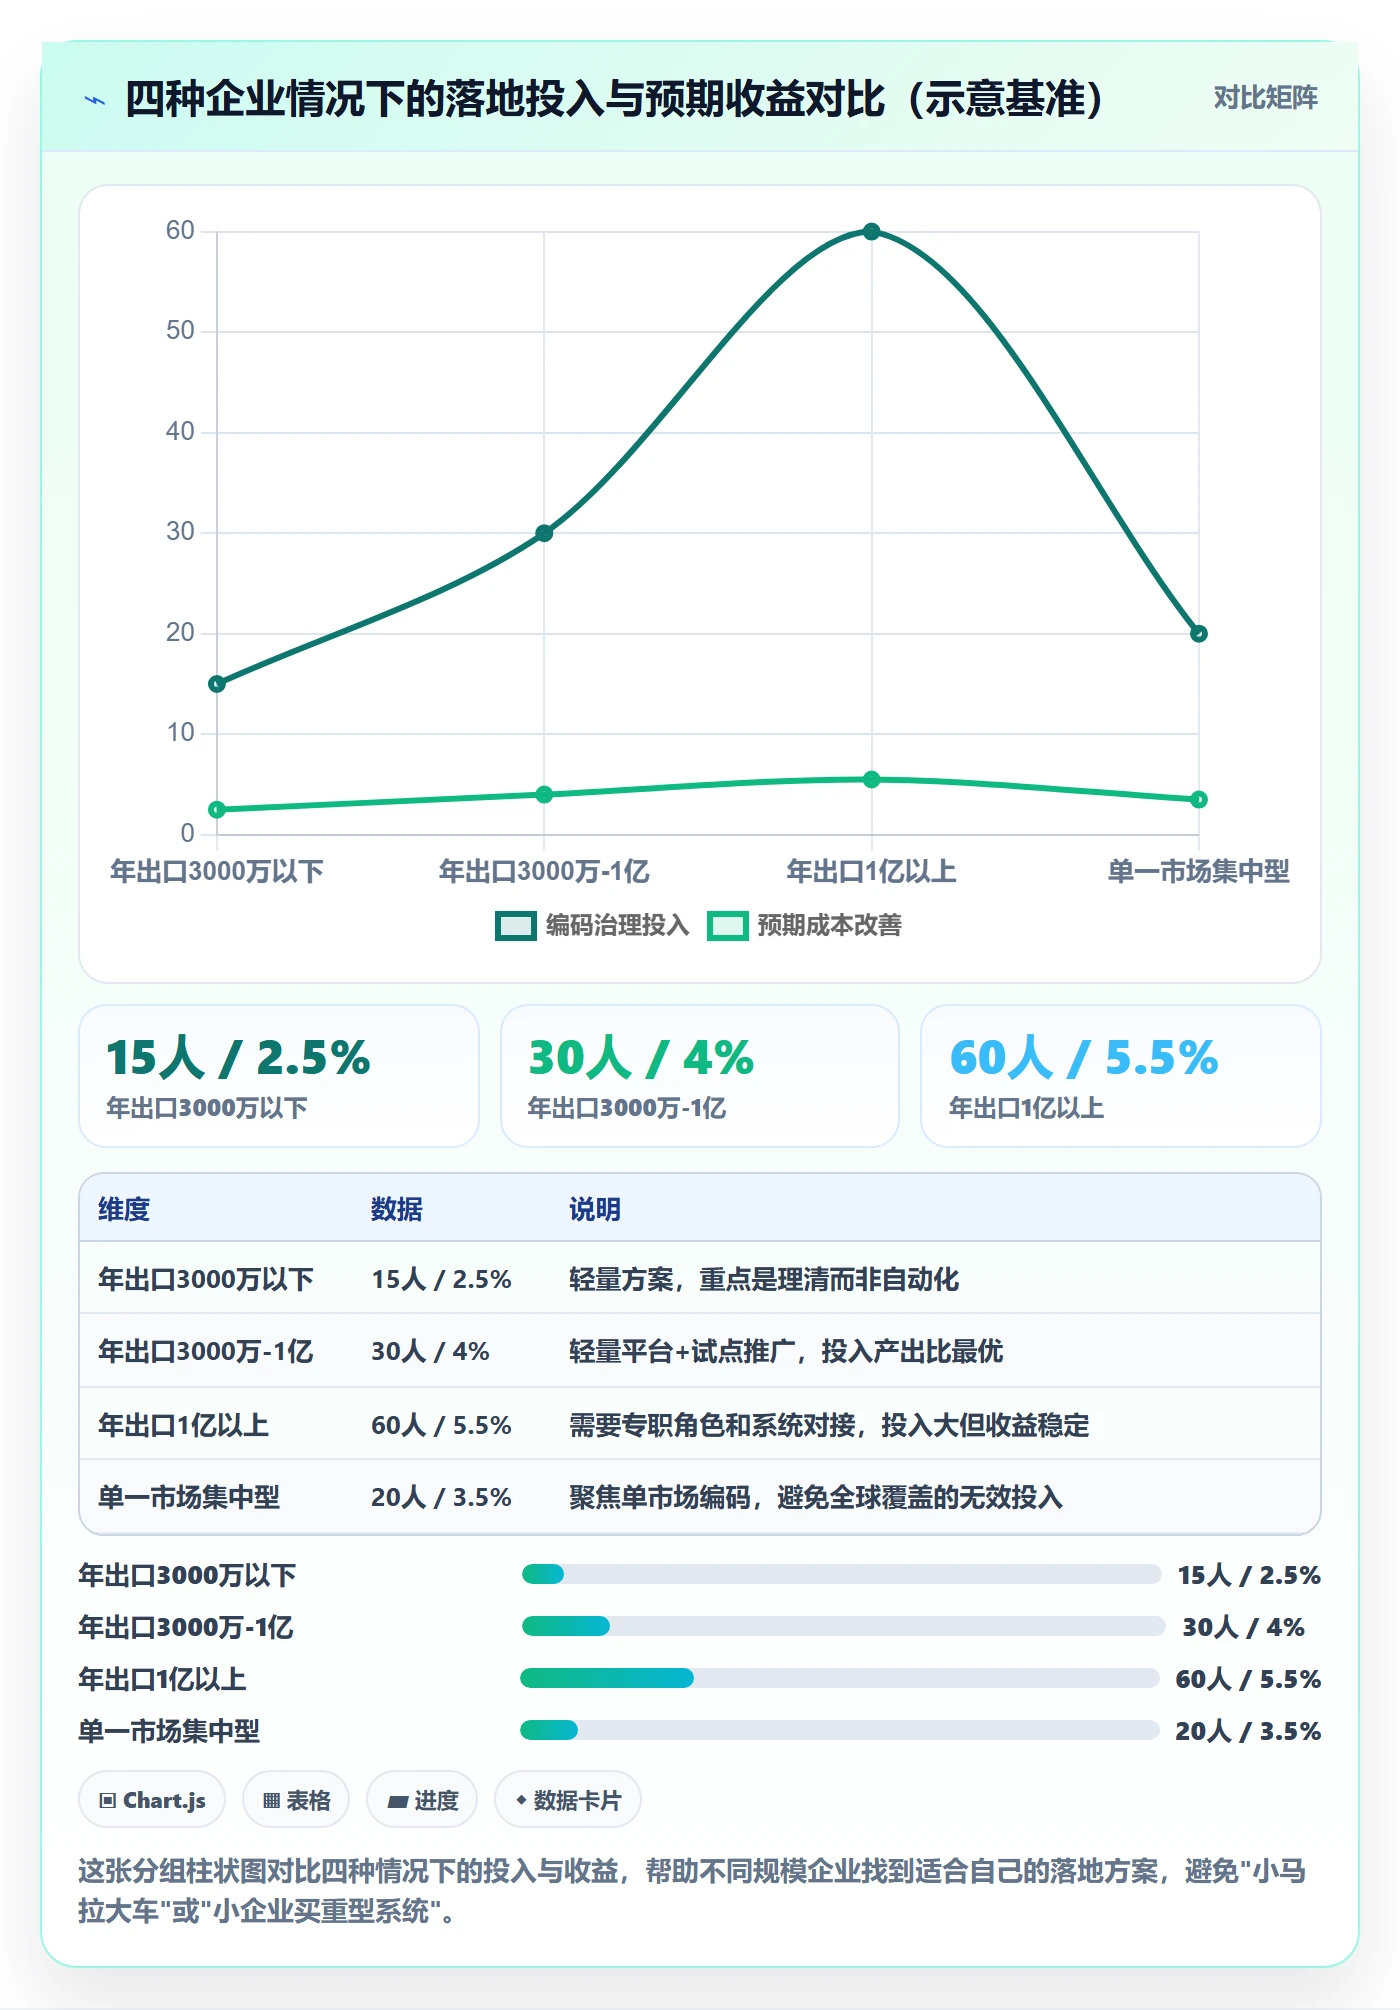Click the stat card value "30人 / 4%"

pos(641,1058)
